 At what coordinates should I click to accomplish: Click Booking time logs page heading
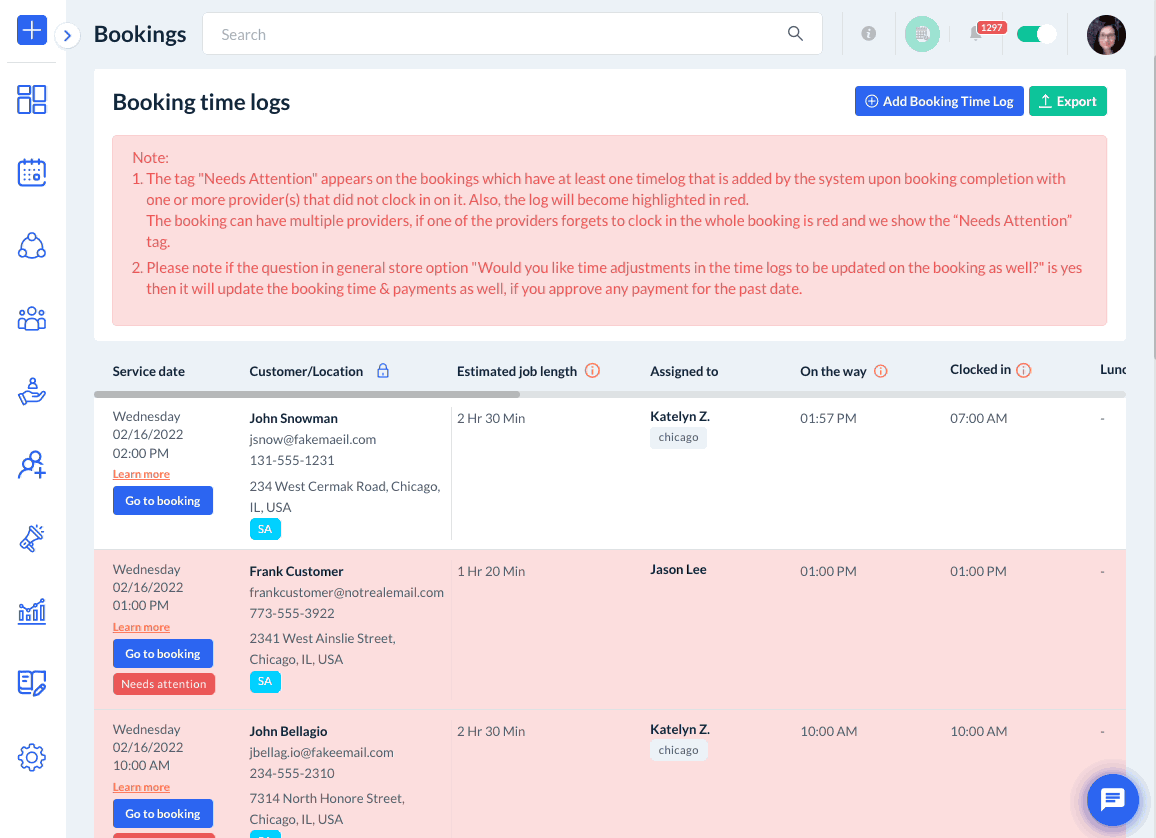coord(201,102)
